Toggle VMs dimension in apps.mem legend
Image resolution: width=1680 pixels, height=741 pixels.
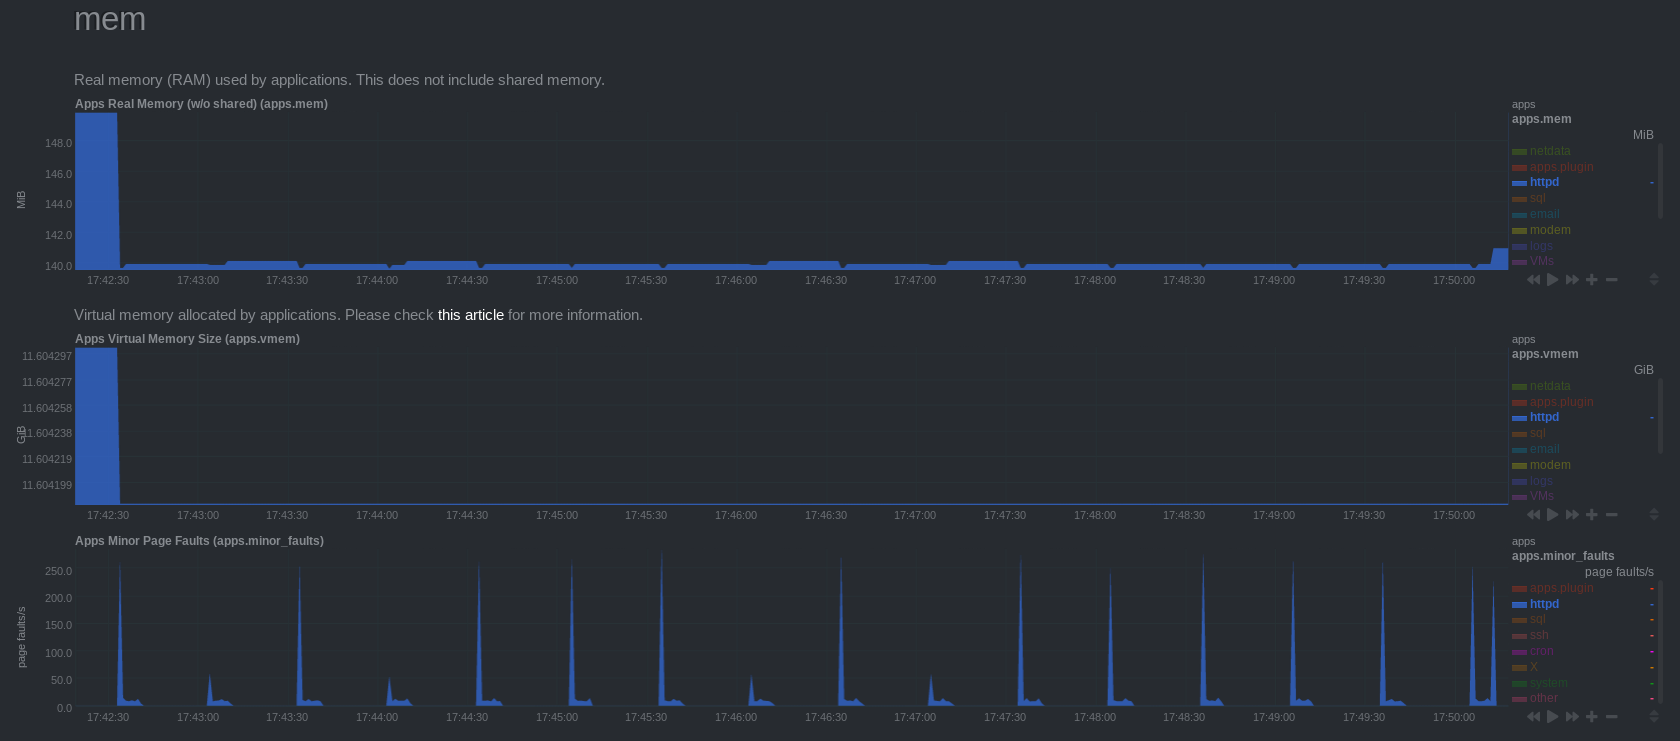tap(1541, 261)
